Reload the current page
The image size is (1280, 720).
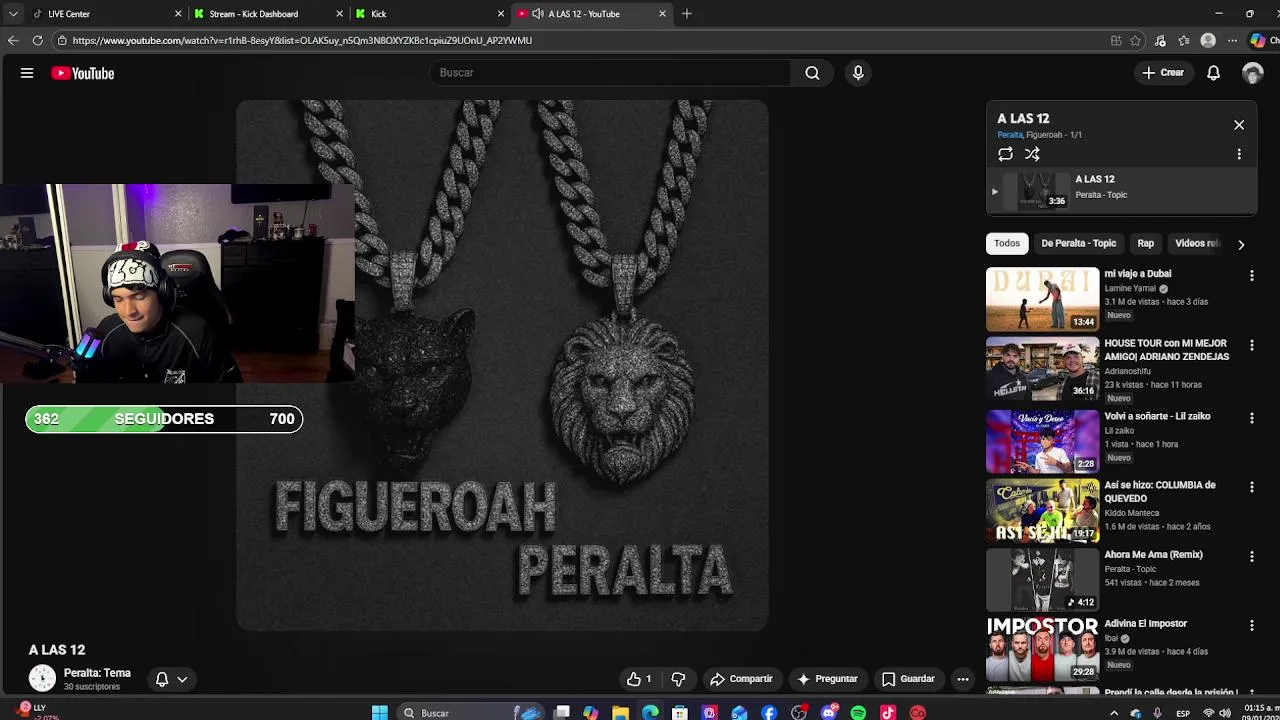(x=37, y=41)
